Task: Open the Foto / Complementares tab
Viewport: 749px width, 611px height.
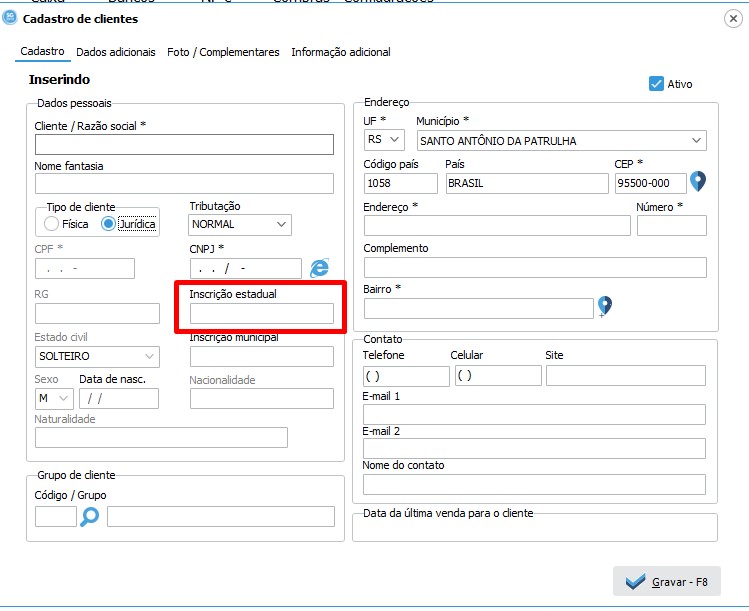Action: pos(223,52)
